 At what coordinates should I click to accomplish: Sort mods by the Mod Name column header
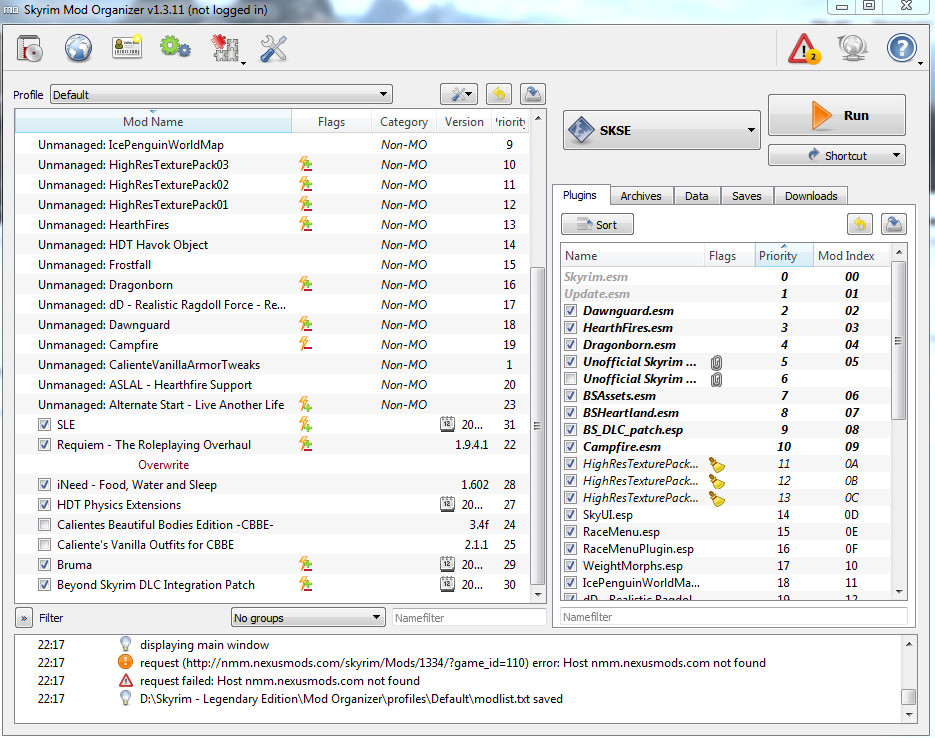(x=153, y=122)
